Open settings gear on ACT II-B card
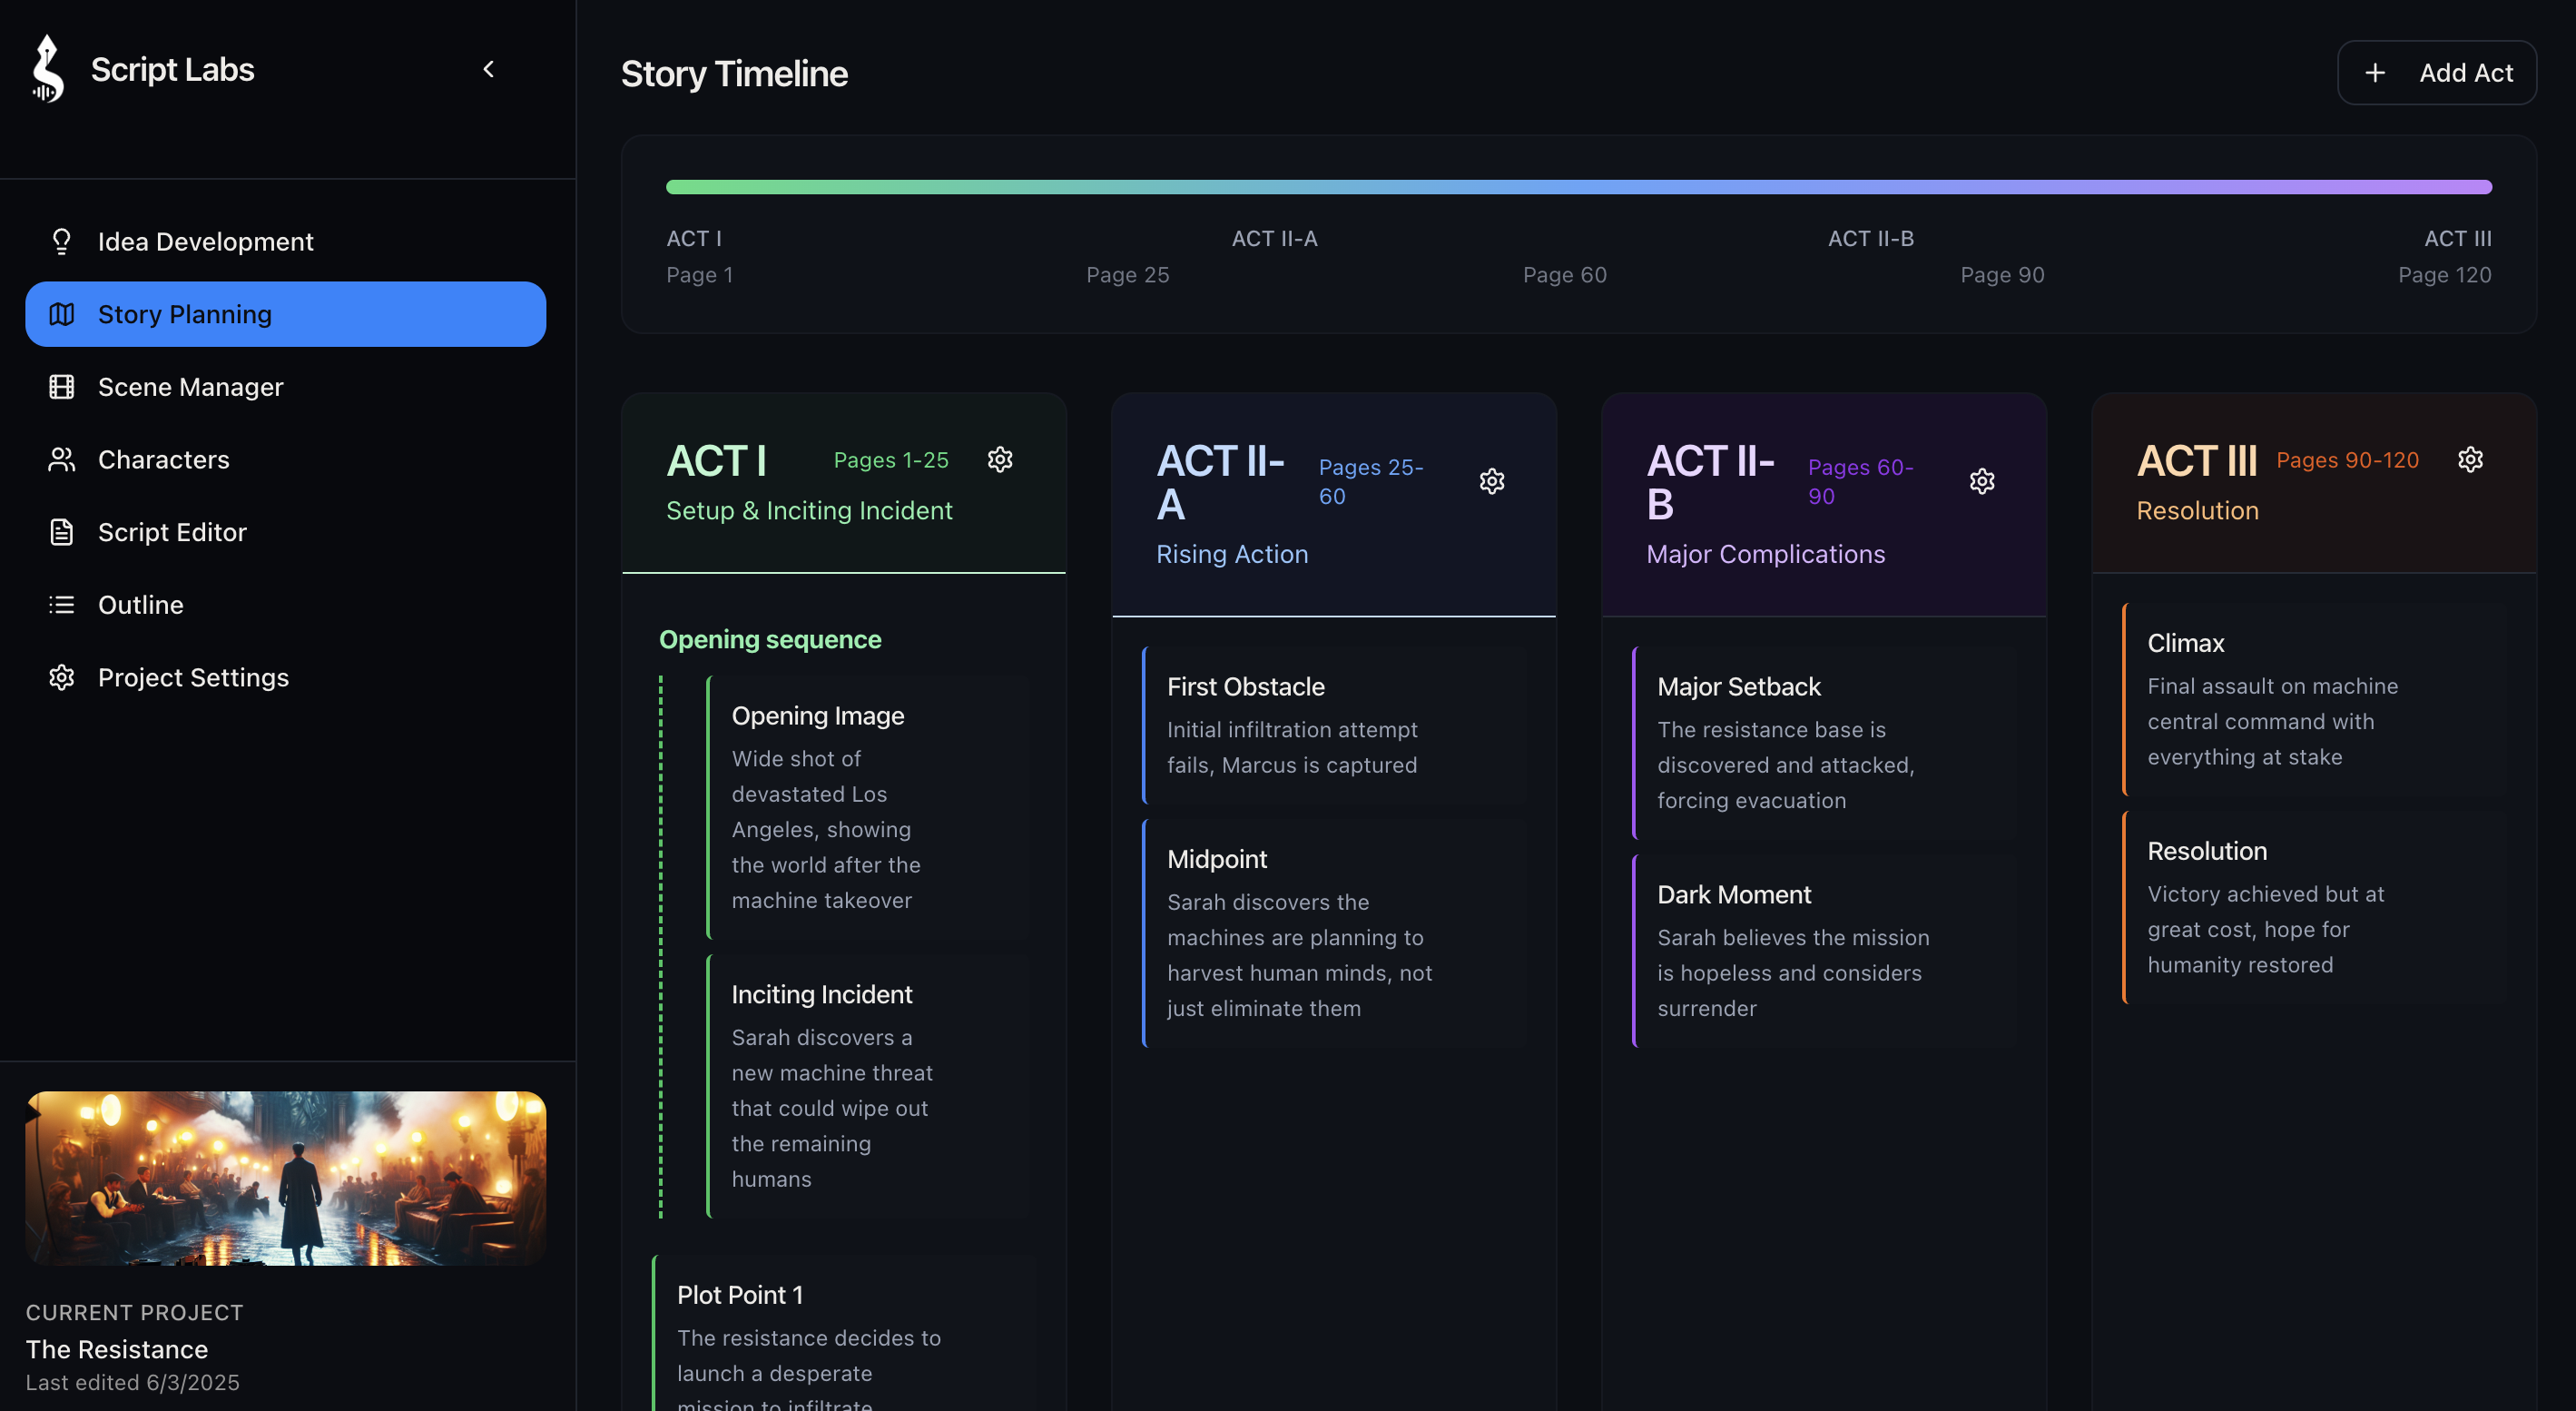 click(x=1982, y=481)
